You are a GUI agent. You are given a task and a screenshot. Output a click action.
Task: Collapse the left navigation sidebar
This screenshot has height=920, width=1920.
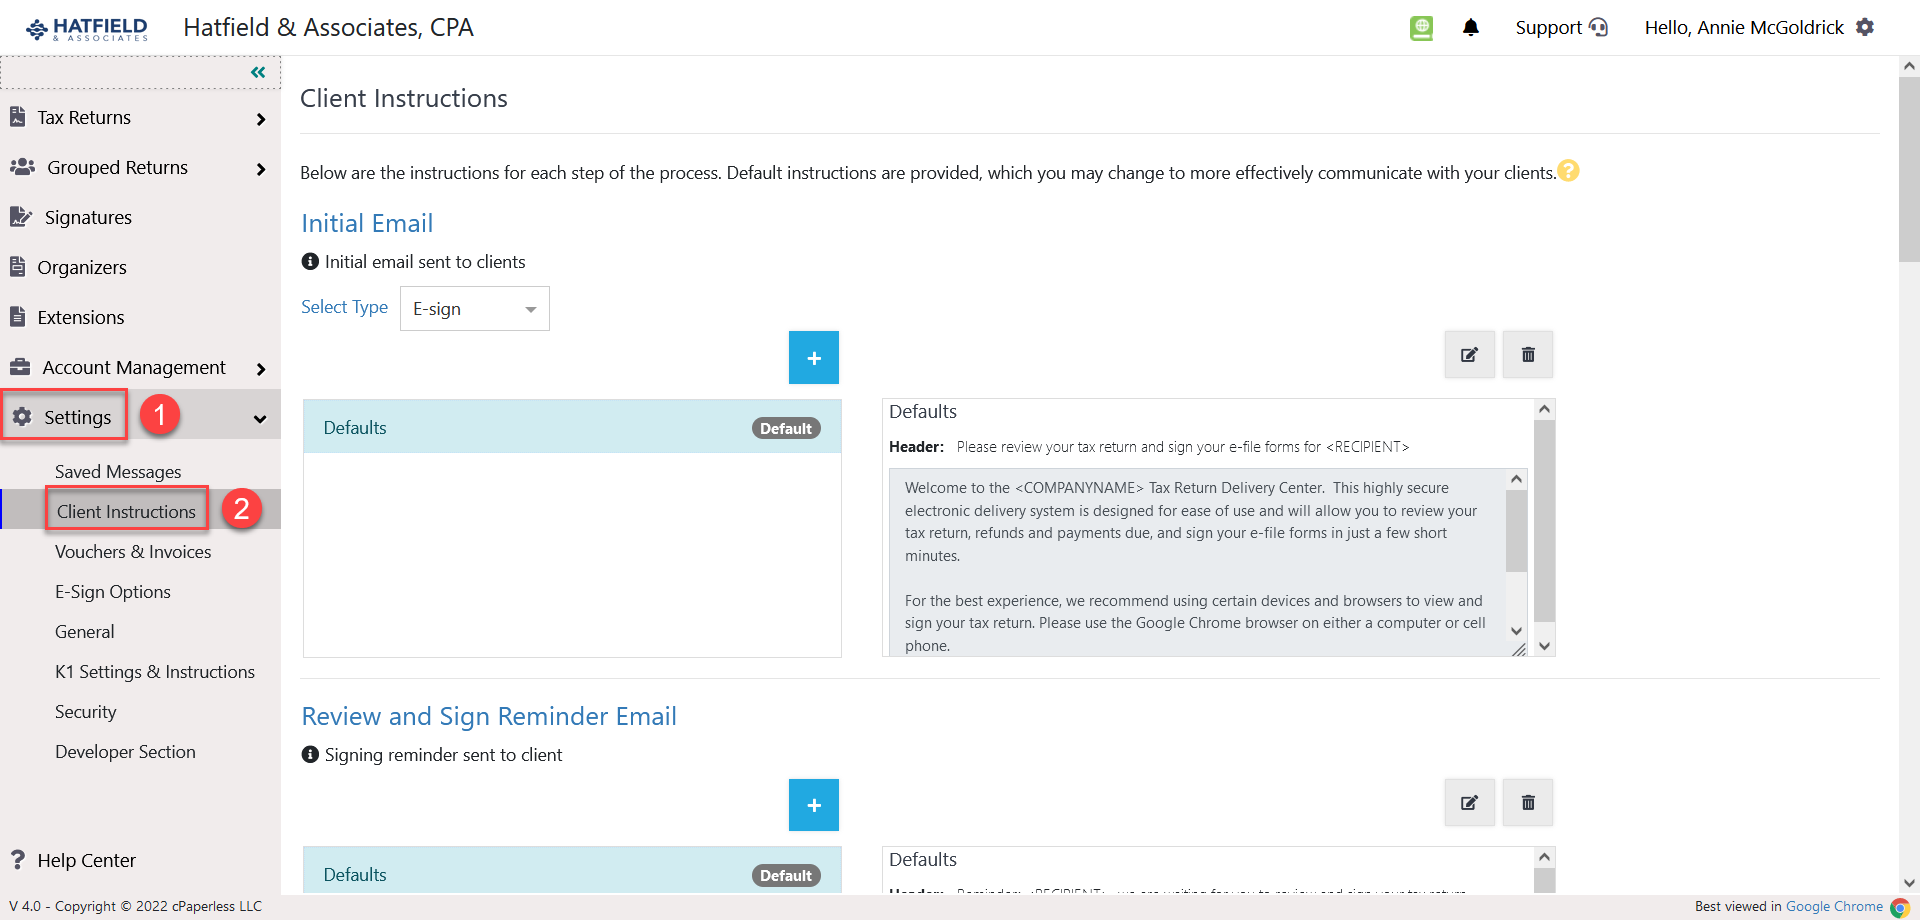click(257, 71)
